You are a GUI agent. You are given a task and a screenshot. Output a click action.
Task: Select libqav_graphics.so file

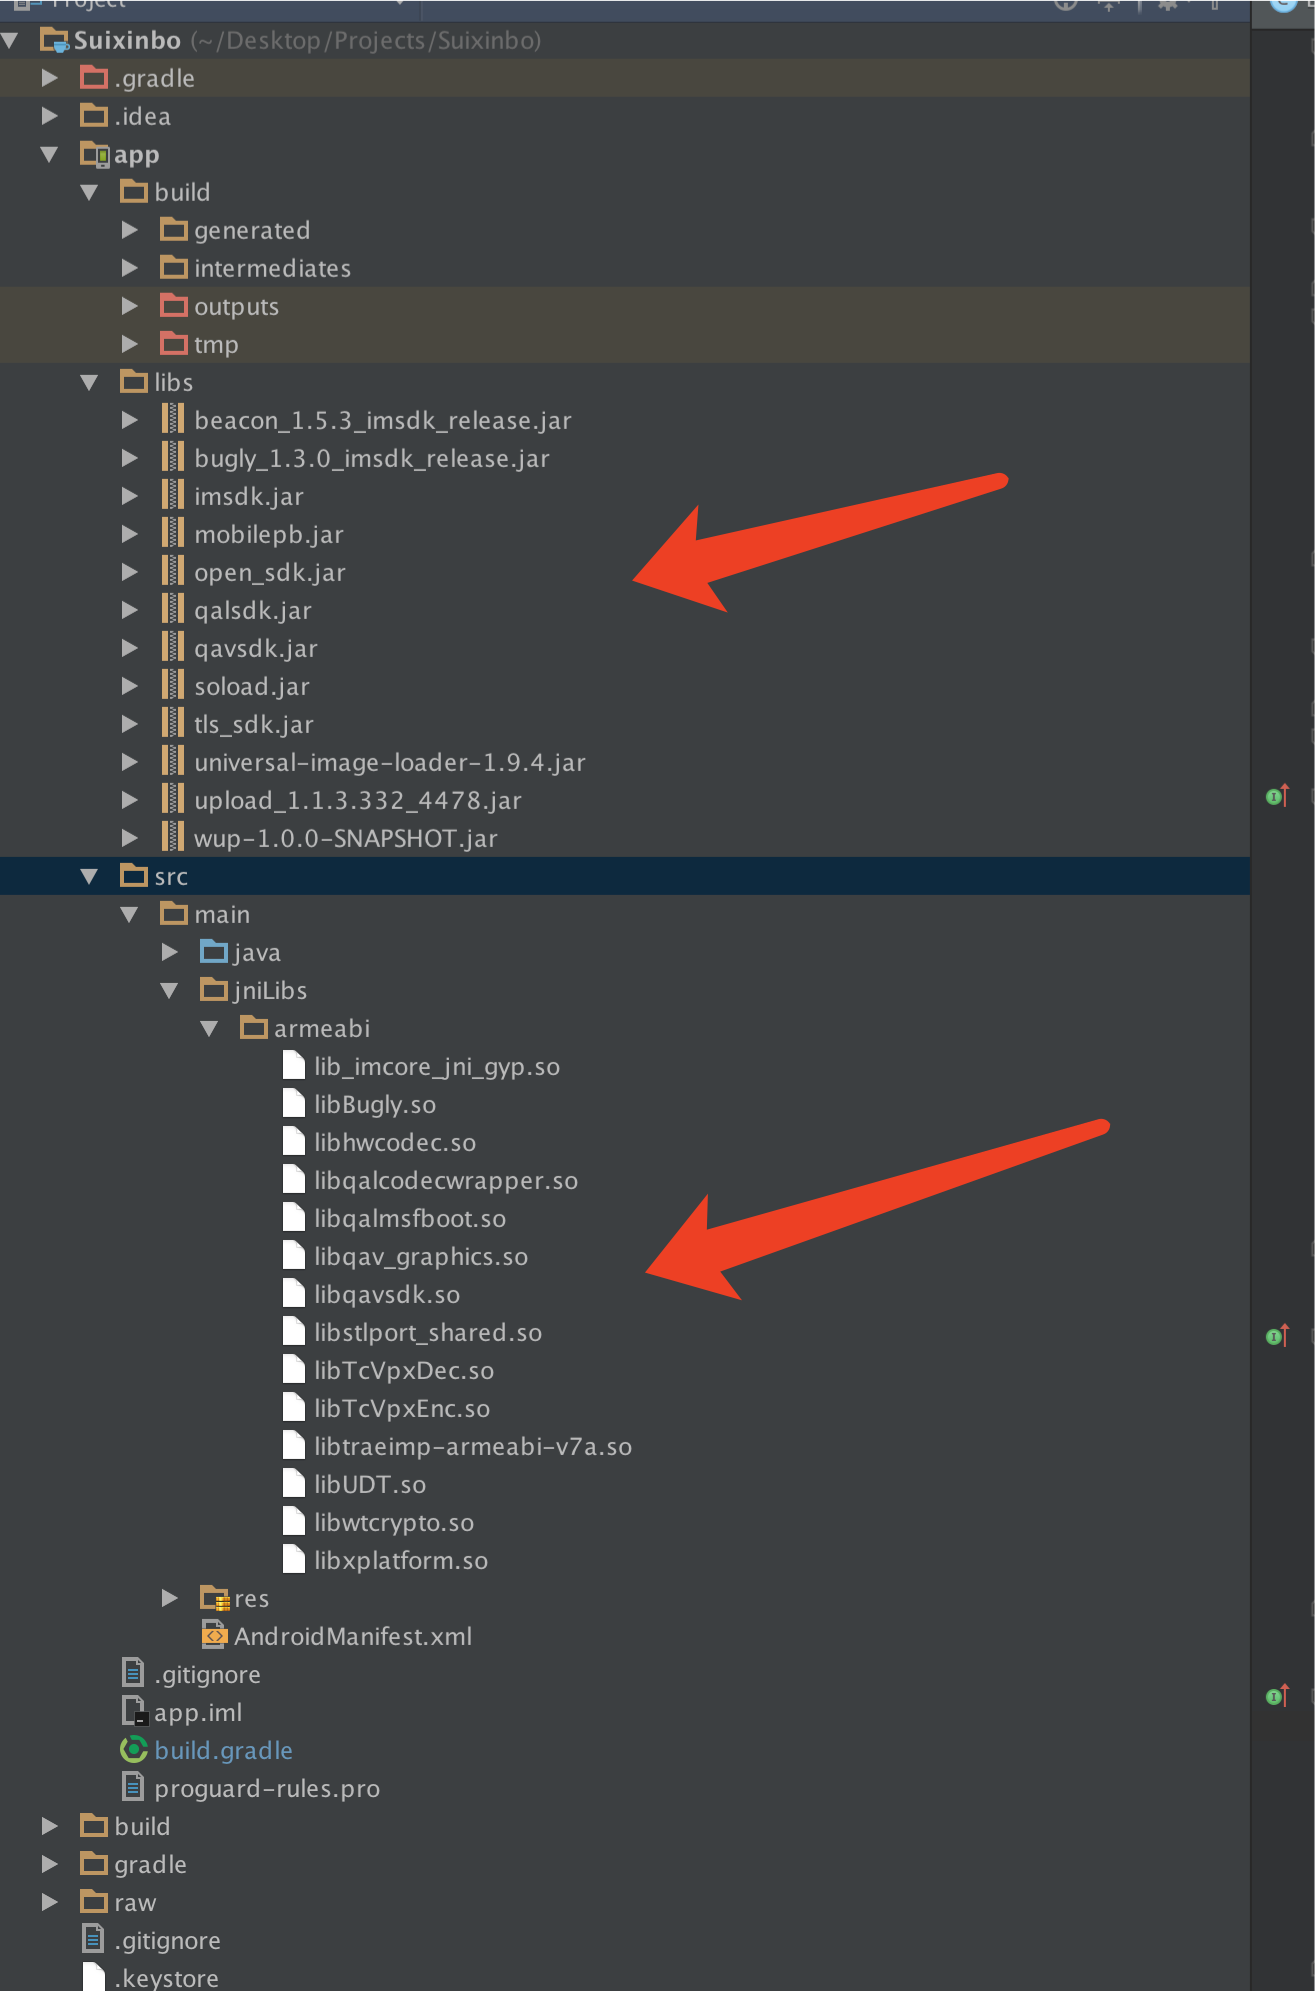[421, 1257]
